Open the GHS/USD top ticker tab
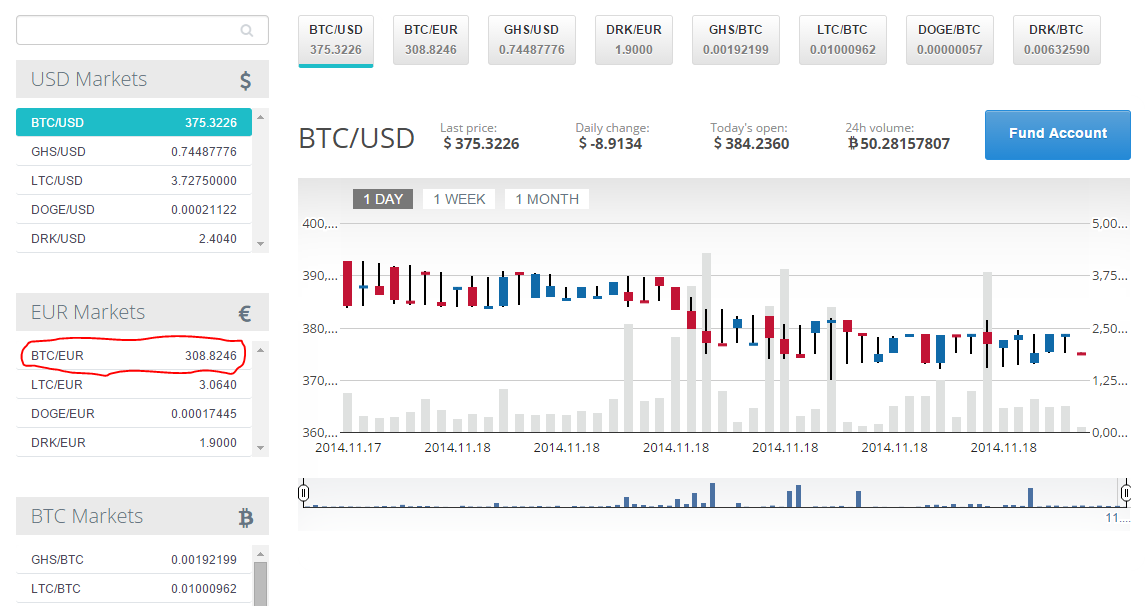 click(x=532, y=40)
